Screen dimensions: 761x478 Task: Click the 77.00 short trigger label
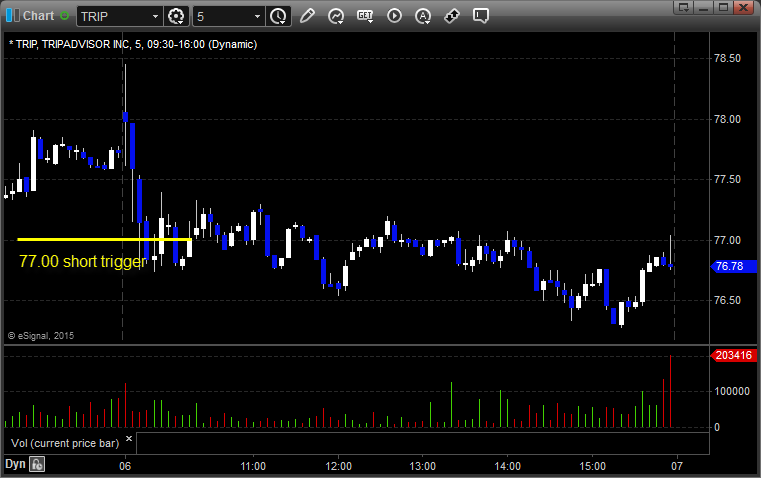click(x=83, y=262)
